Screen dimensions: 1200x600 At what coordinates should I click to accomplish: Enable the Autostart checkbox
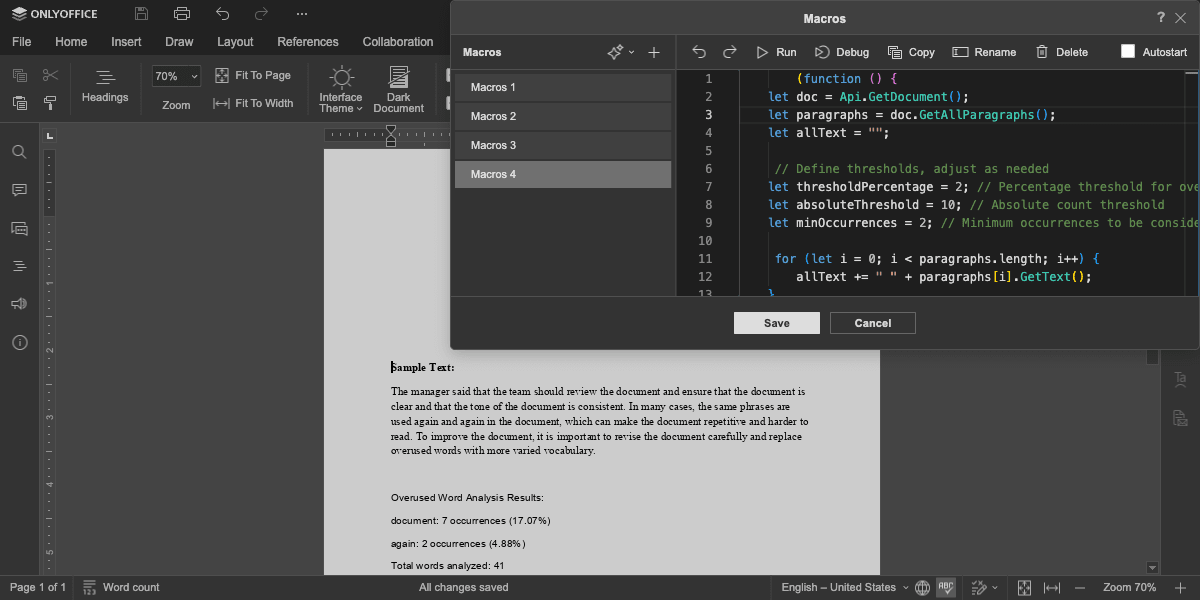[1128, 52]
